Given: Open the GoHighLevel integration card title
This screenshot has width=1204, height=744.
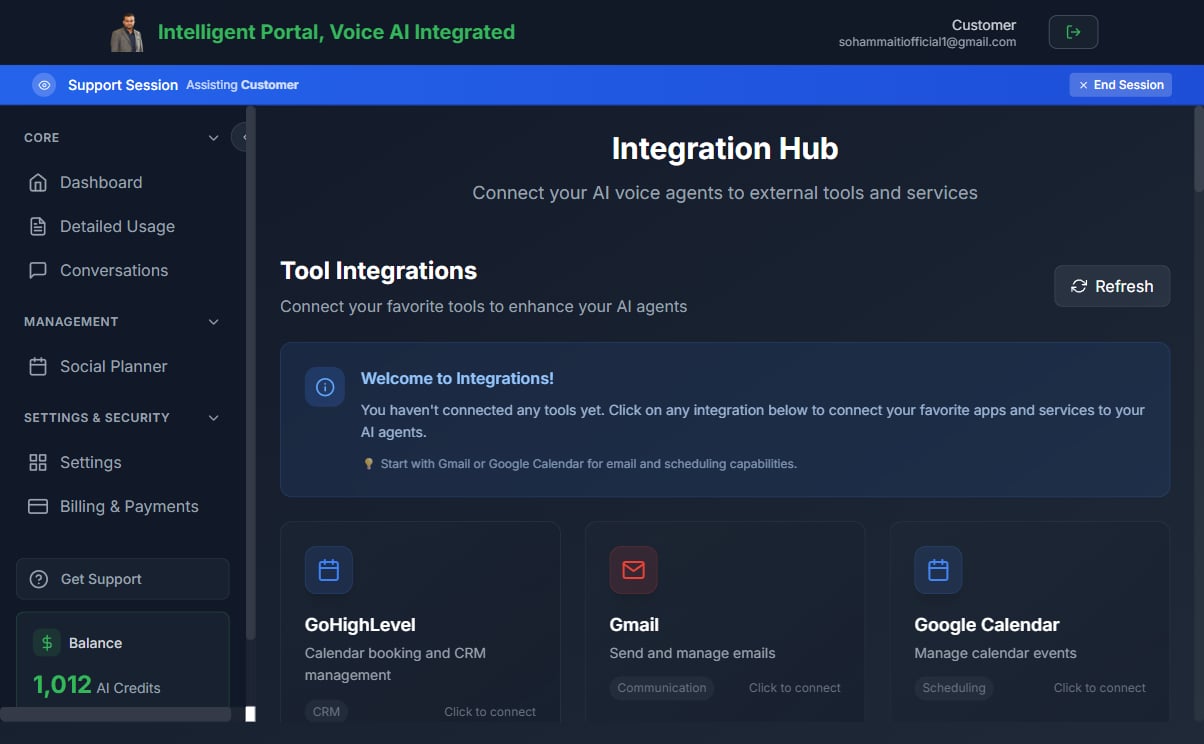Looking at the screenshot, I should 360,625.
